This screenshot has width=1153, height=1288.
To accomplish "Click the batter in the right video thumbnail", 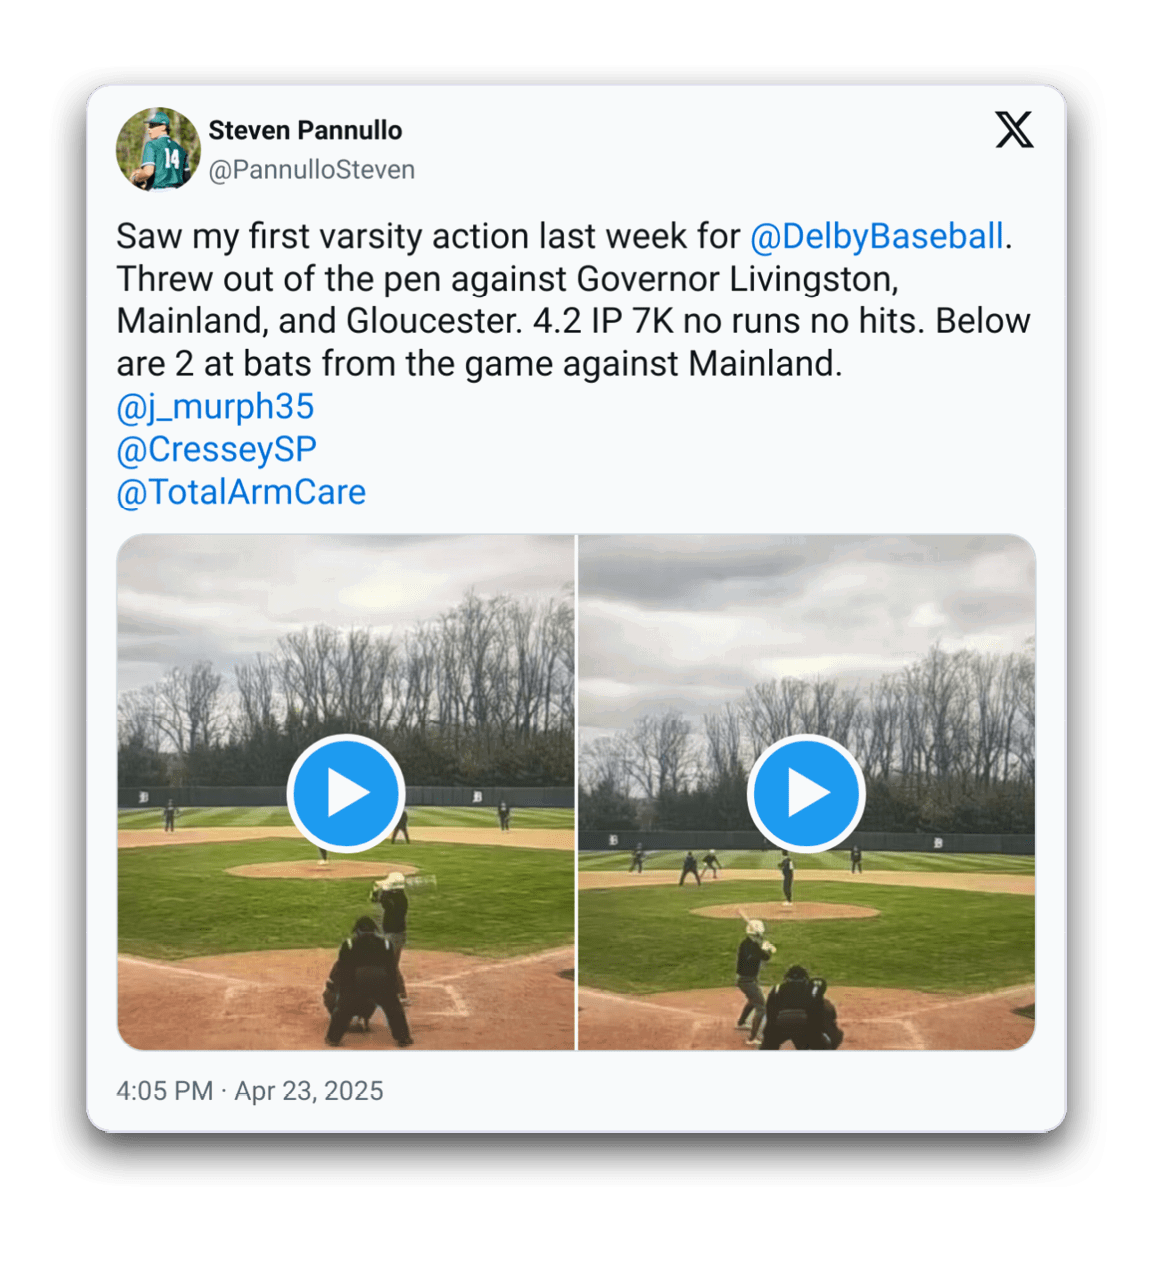I will click(x=754, y=981).
